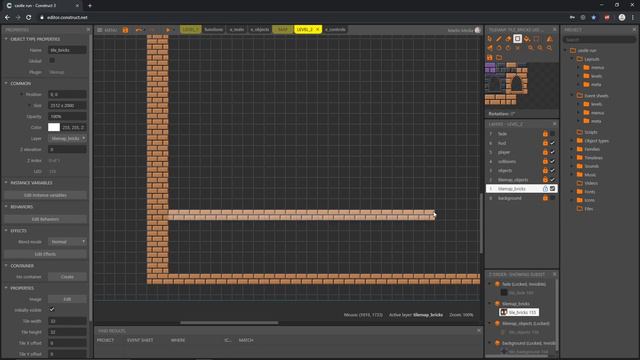Toggle lock on background layer
Viewport: 640px width, 360px height.
tap(545, 198)
